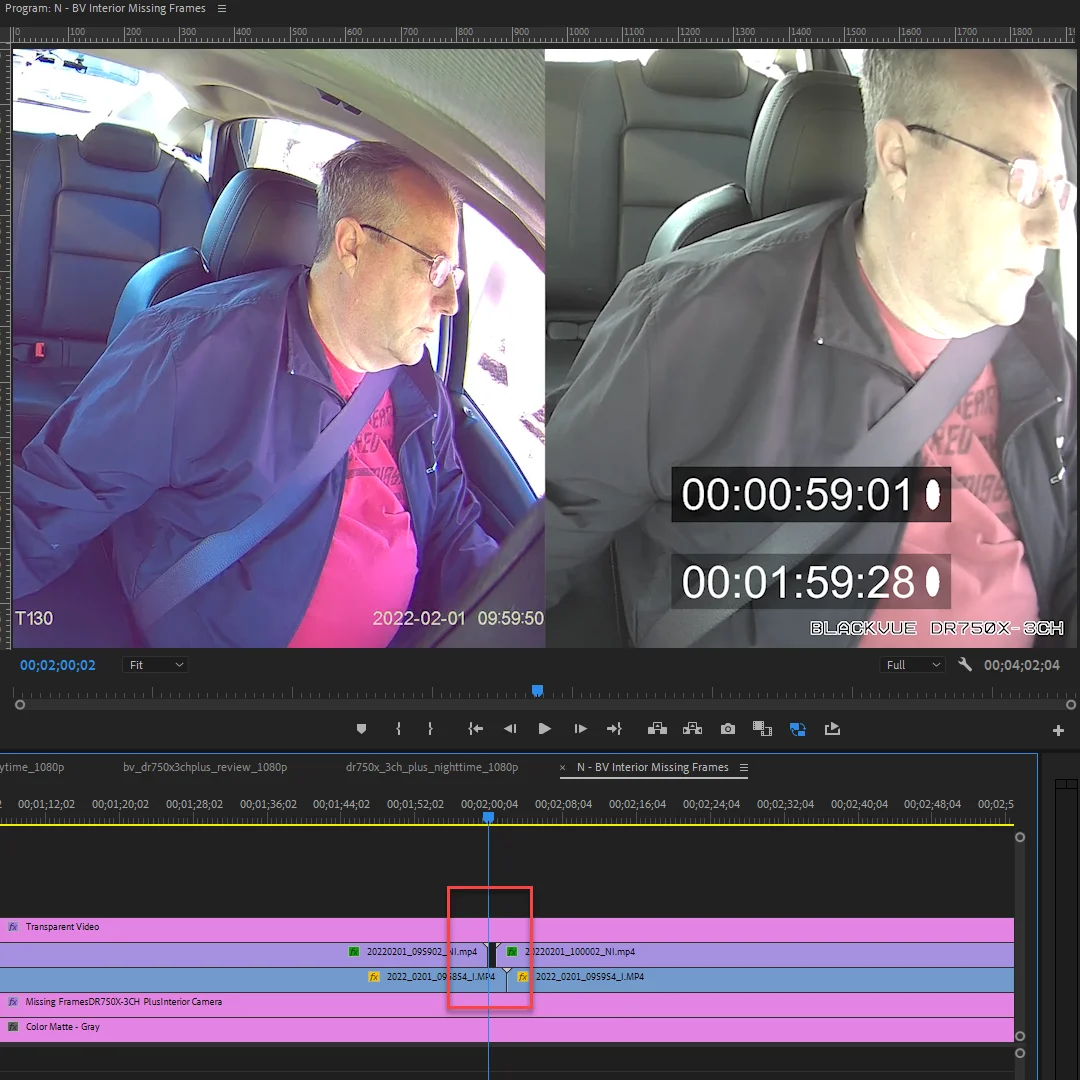Click the 00:01:59:28 timecode overlay
The image size is (1080, 1080).
(x=811, y=581)
